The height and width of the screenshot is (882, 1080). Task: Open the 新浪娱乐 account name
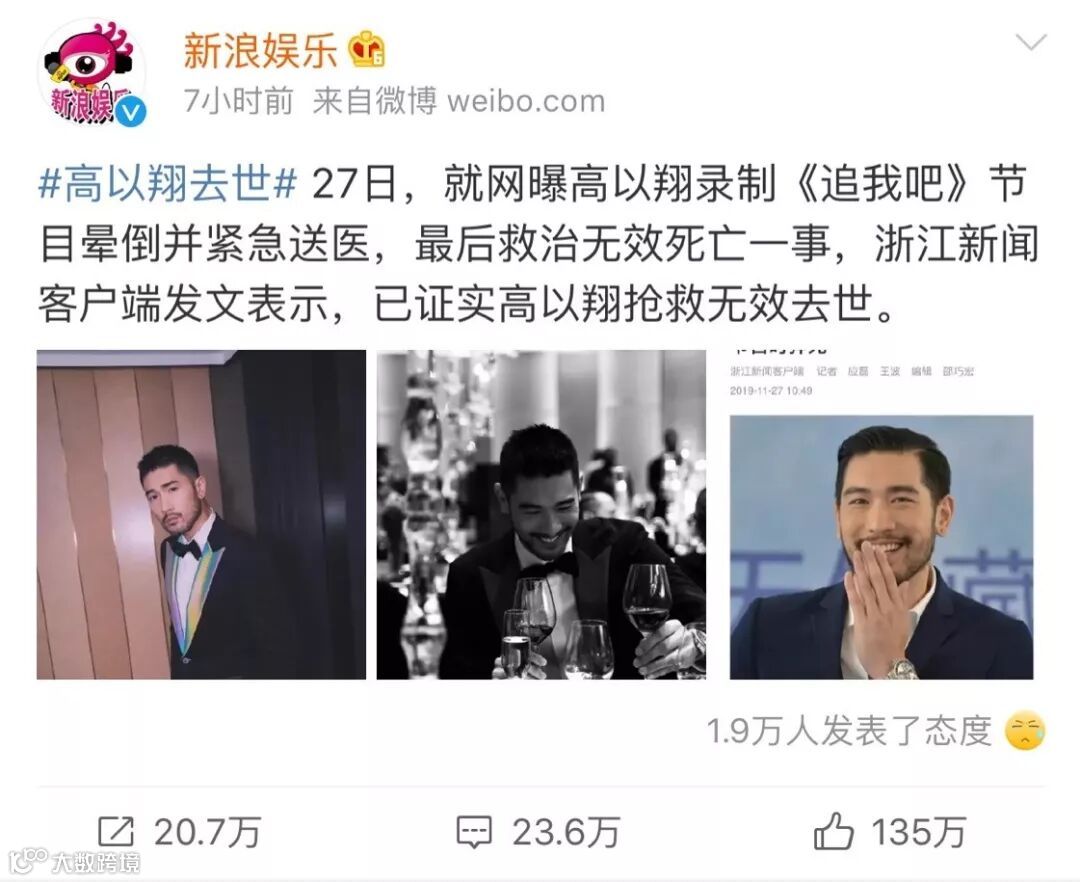(260, 50)
